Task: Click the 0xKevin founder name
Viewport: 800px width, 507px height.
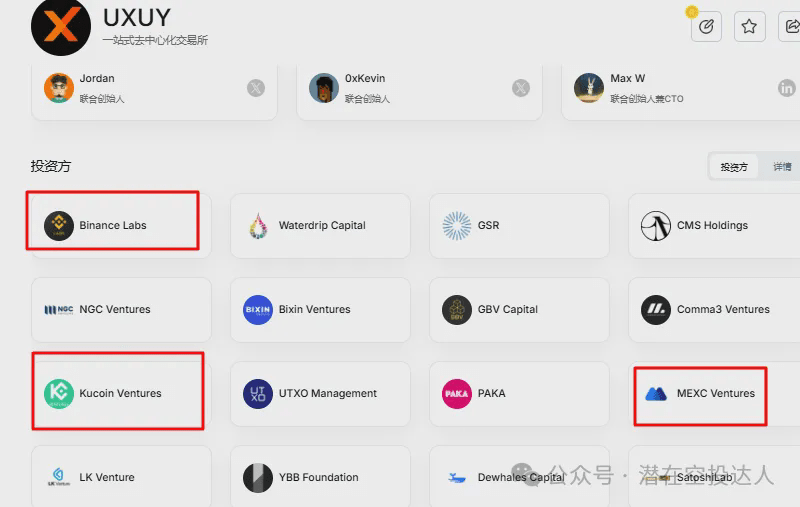Action: [x=365, y=79]
